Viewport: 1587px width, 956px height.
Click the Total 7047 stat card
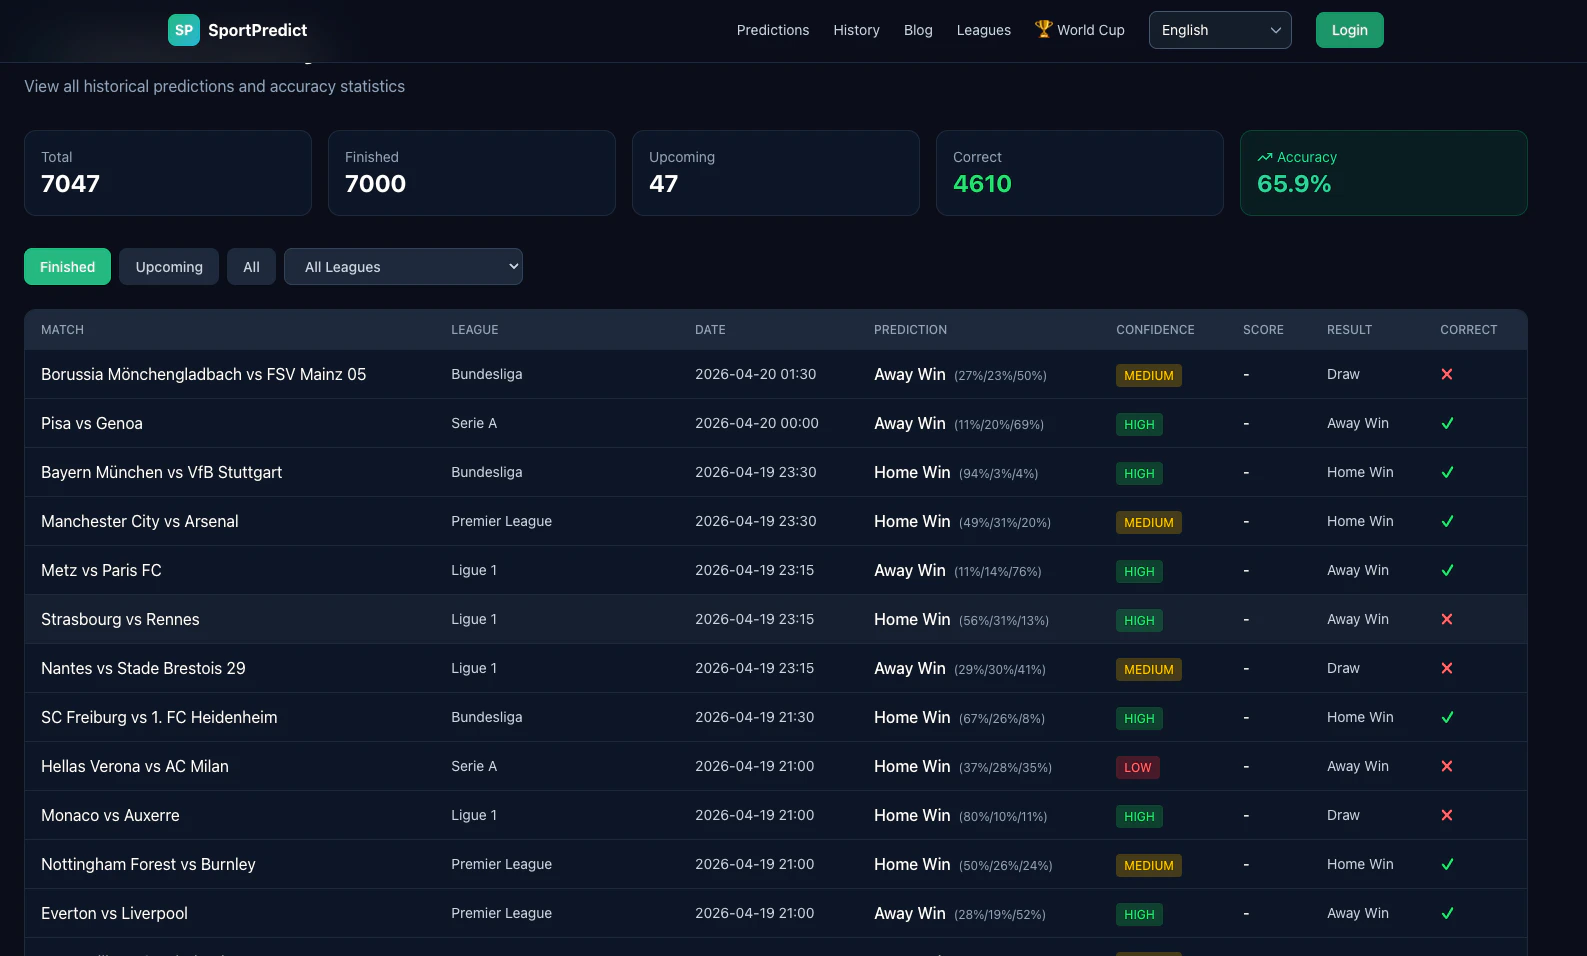tap(168, 173)
